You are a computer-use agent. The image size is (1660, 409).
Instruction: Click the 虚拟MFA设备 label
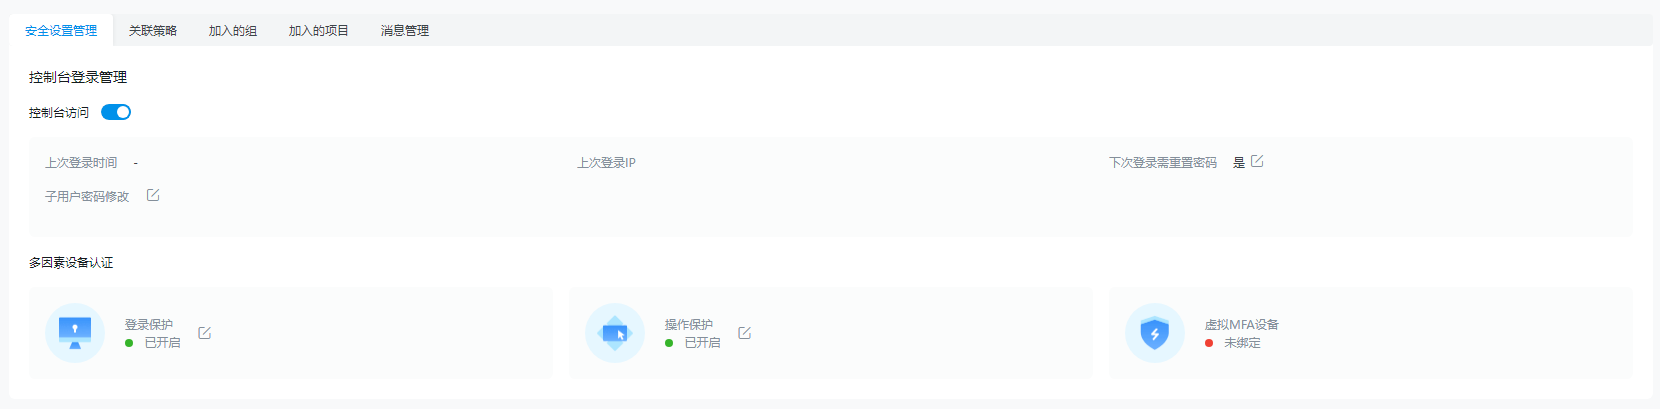[1242, 325]
